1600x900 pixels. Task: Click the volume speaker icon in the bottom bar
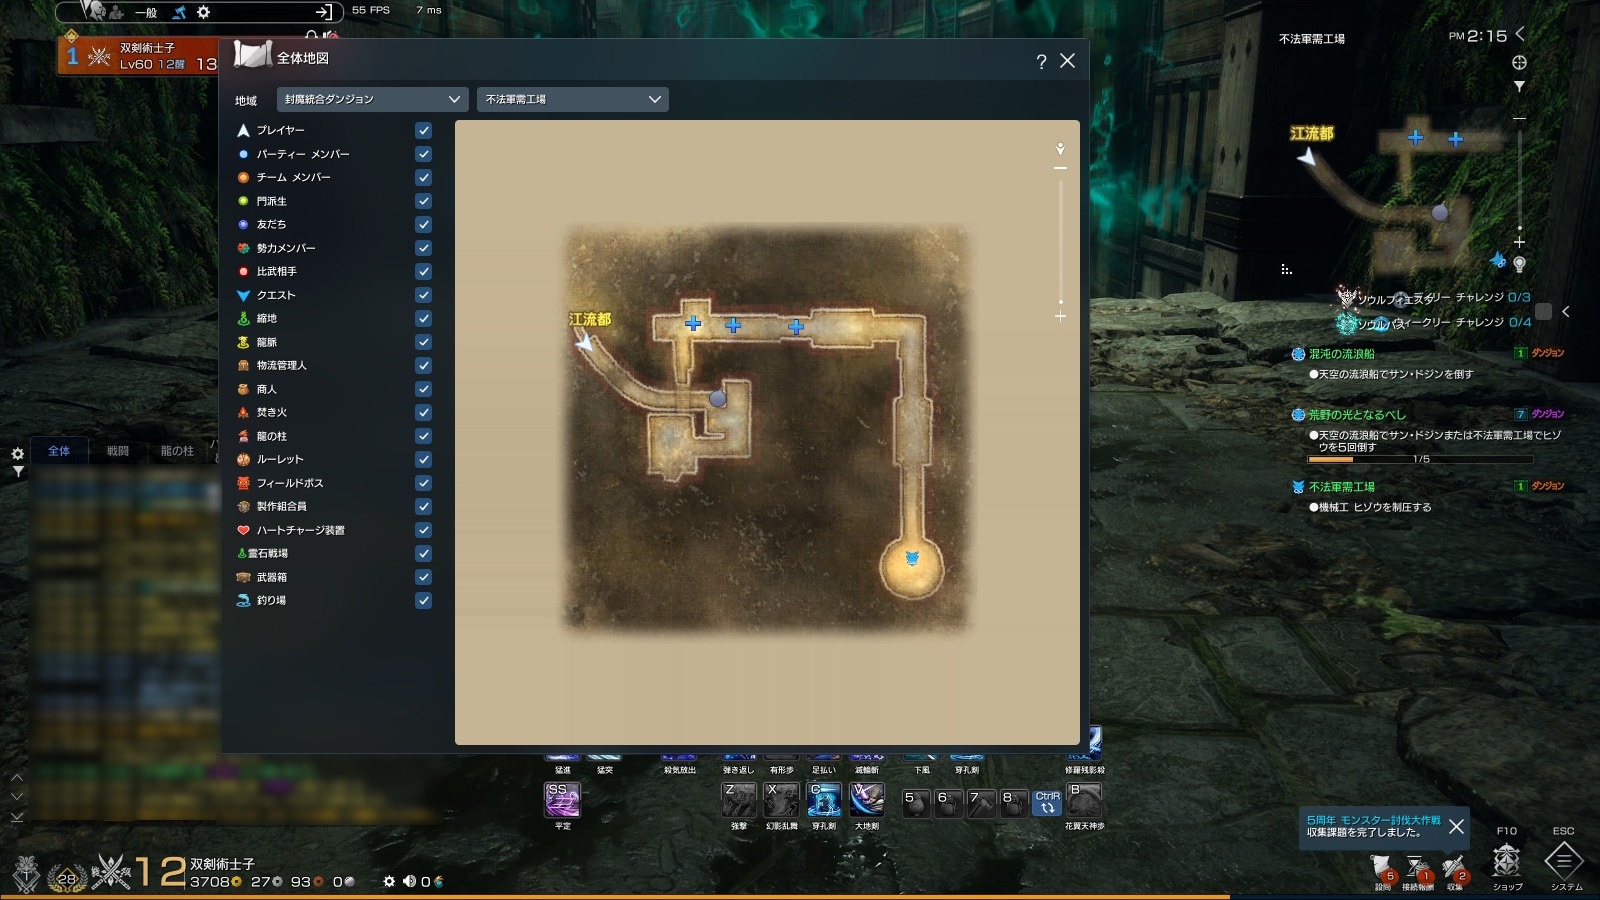coord(409,881)
